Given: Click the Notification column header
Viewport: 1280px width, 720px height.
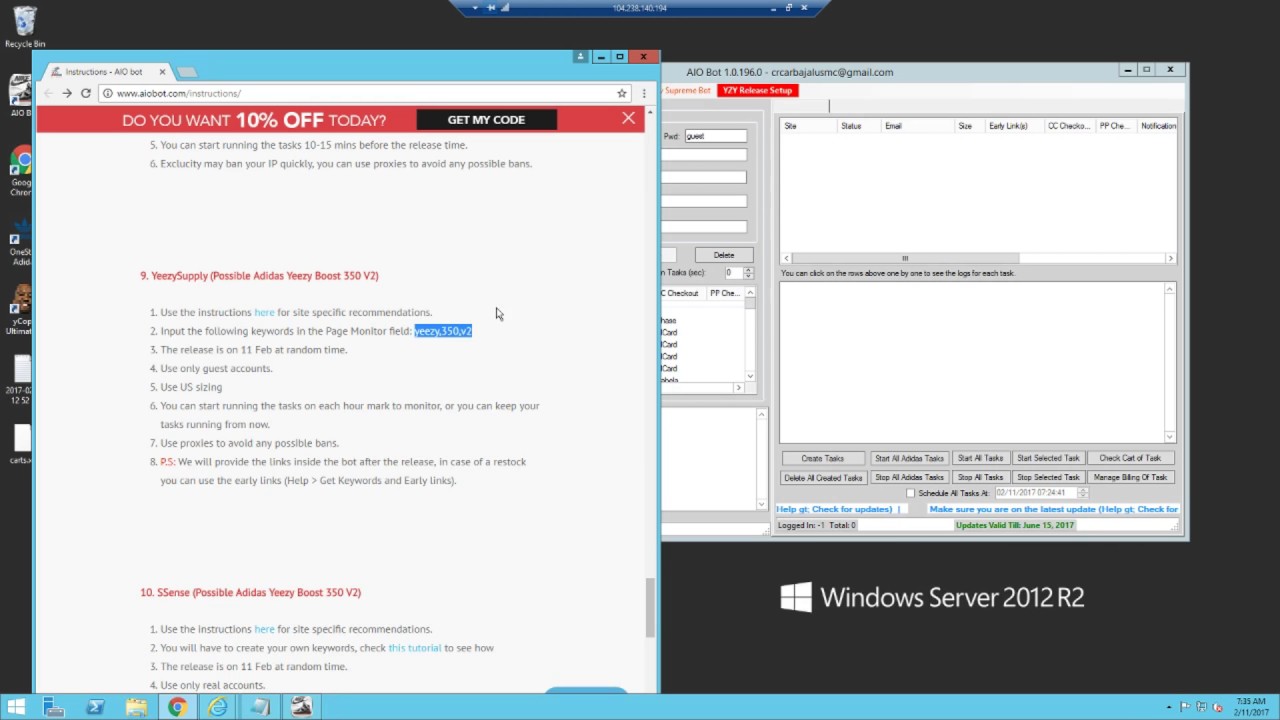Looking at the screenshot, I should pyautogui.click(x=1157, y=126).
